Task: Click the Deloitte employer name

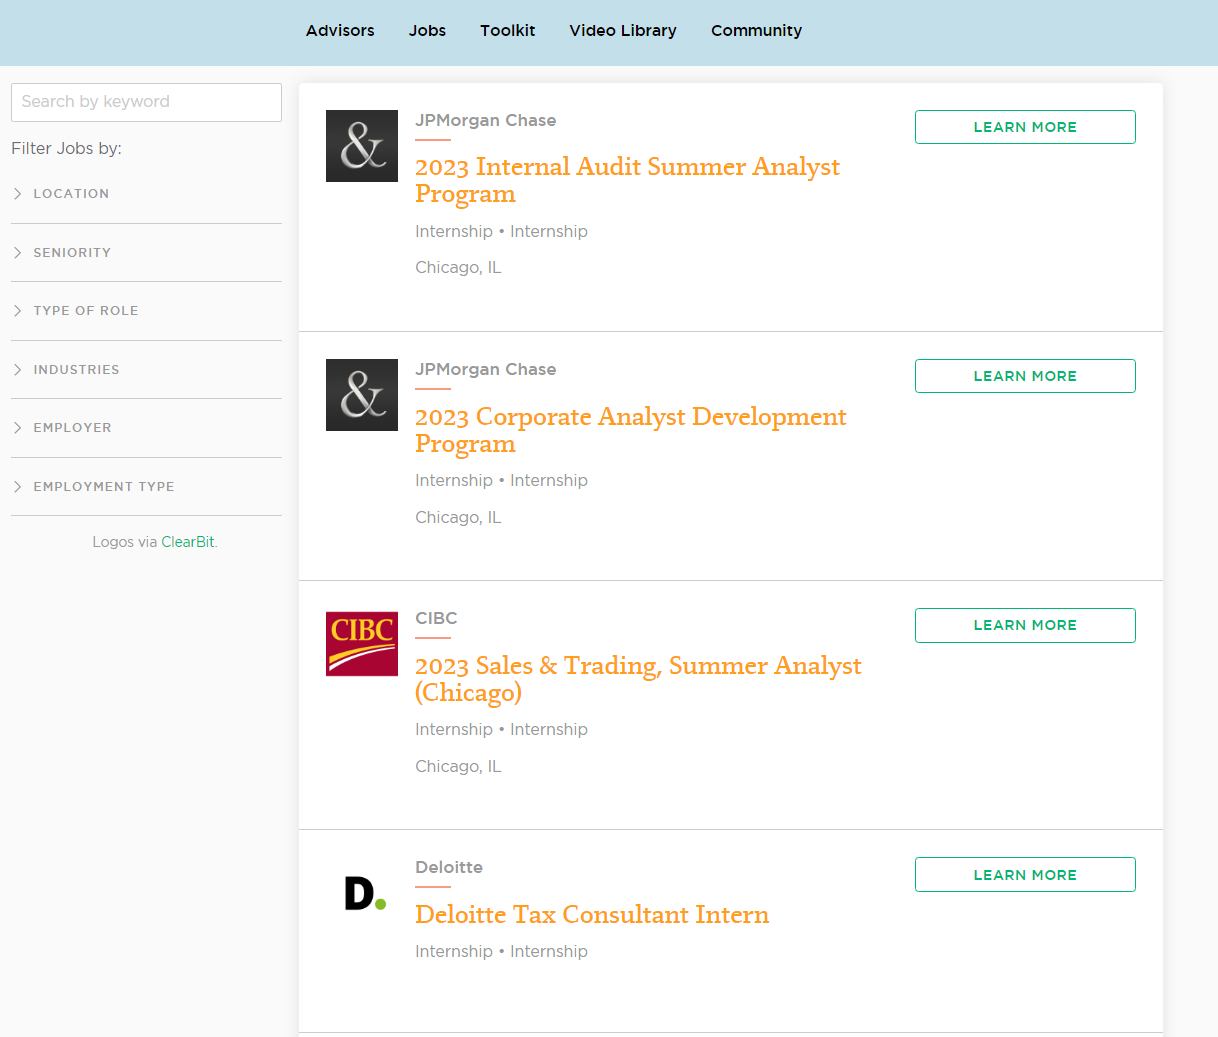Action: coord(449,868)
